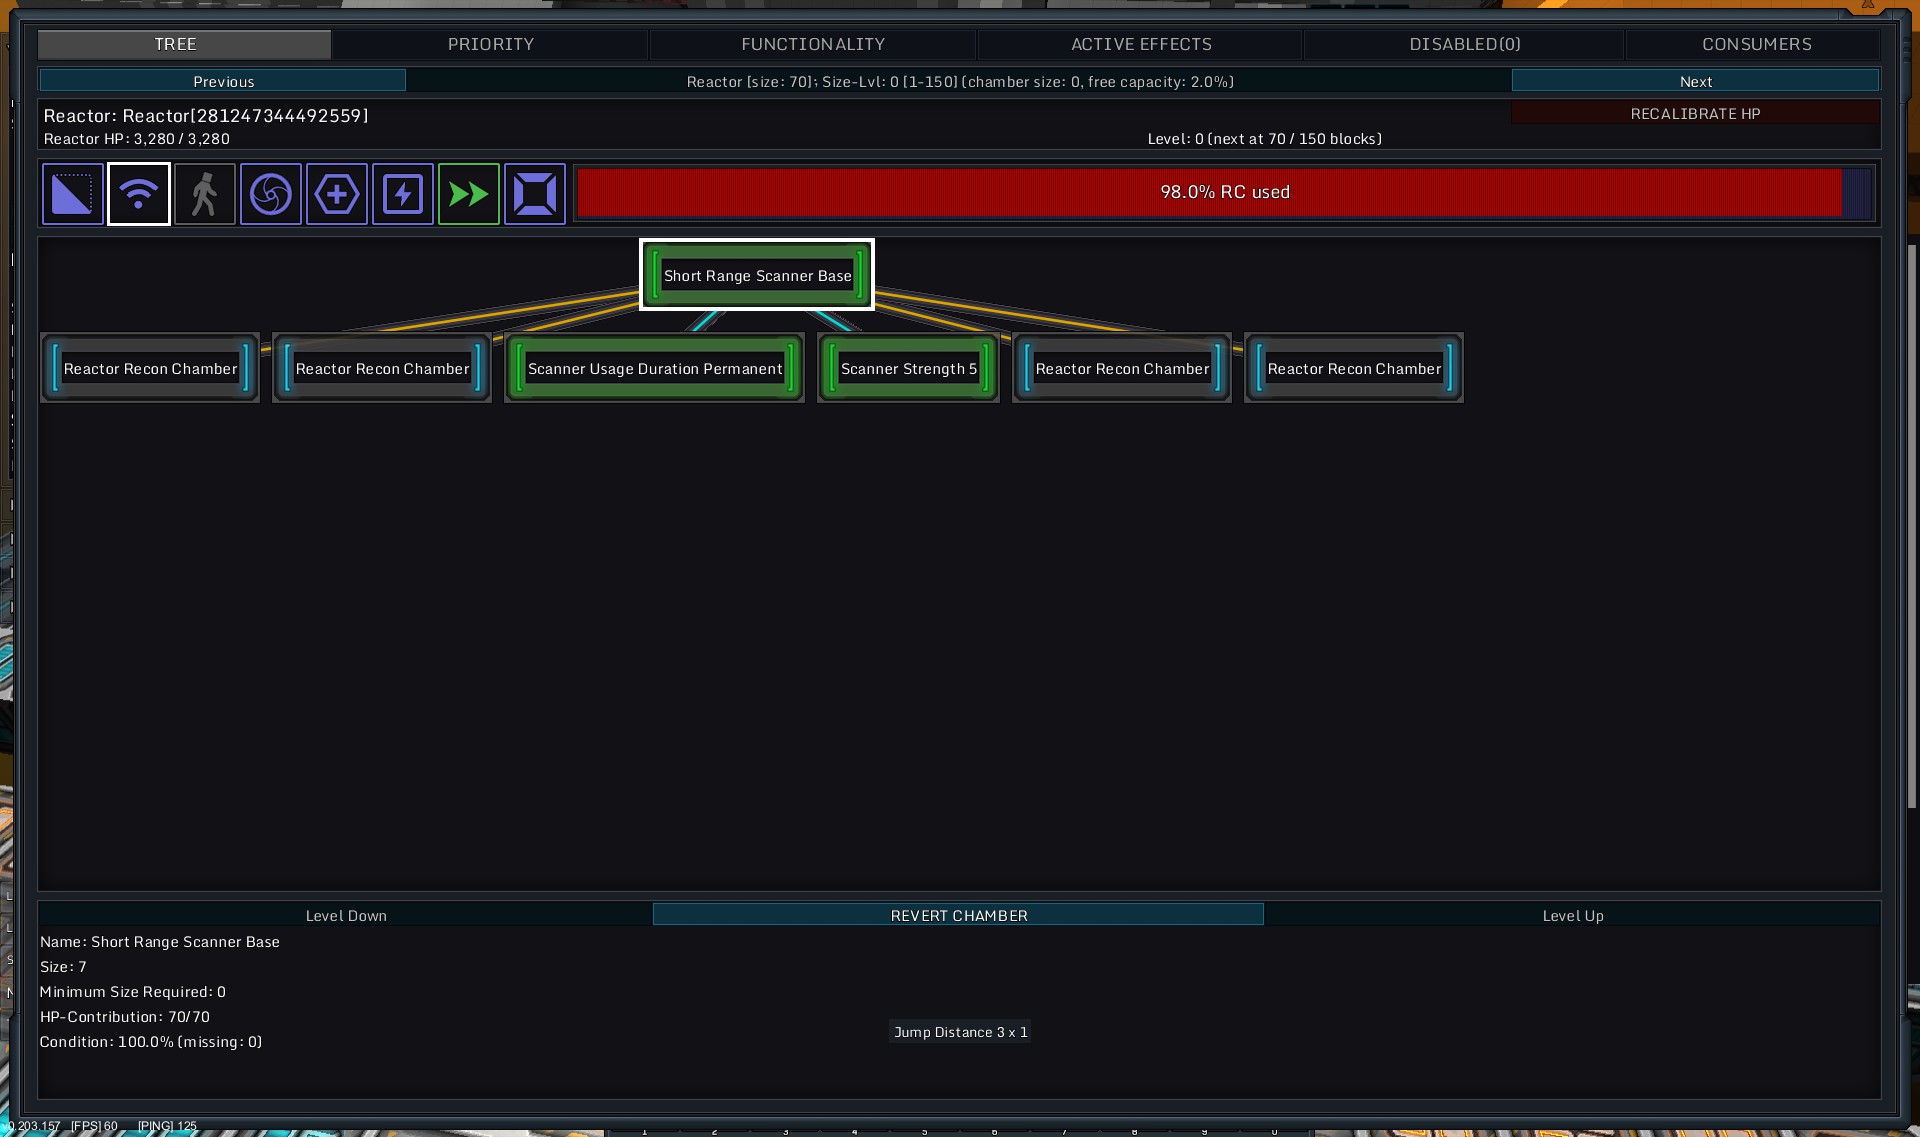Switch to the FUNCTIONALITY tab

(x=812, y=44)
